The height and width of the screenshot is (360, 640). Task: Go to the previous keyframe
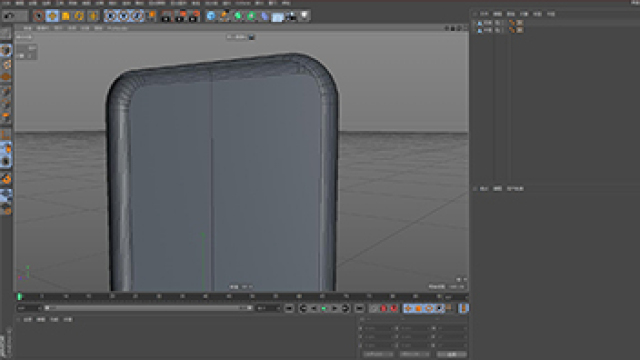tap(303, 308)
